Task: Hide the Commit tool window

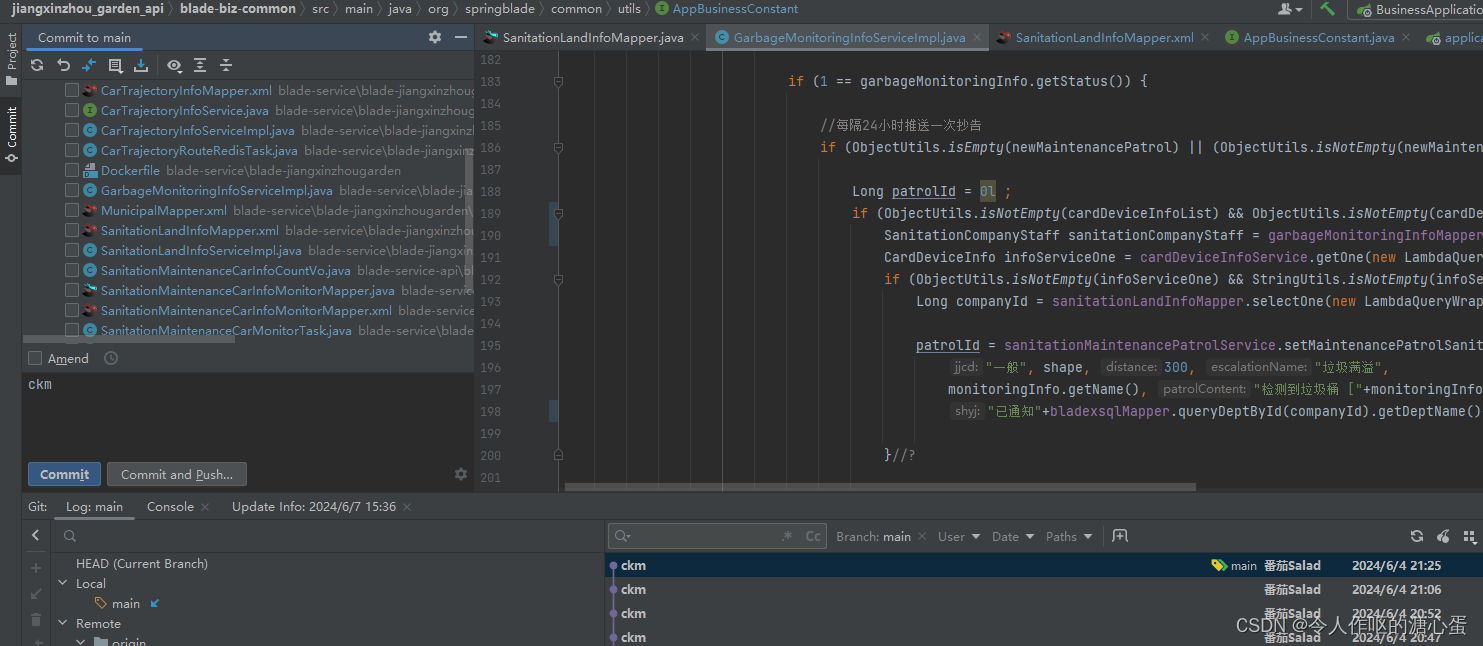Action: point(459,37)
